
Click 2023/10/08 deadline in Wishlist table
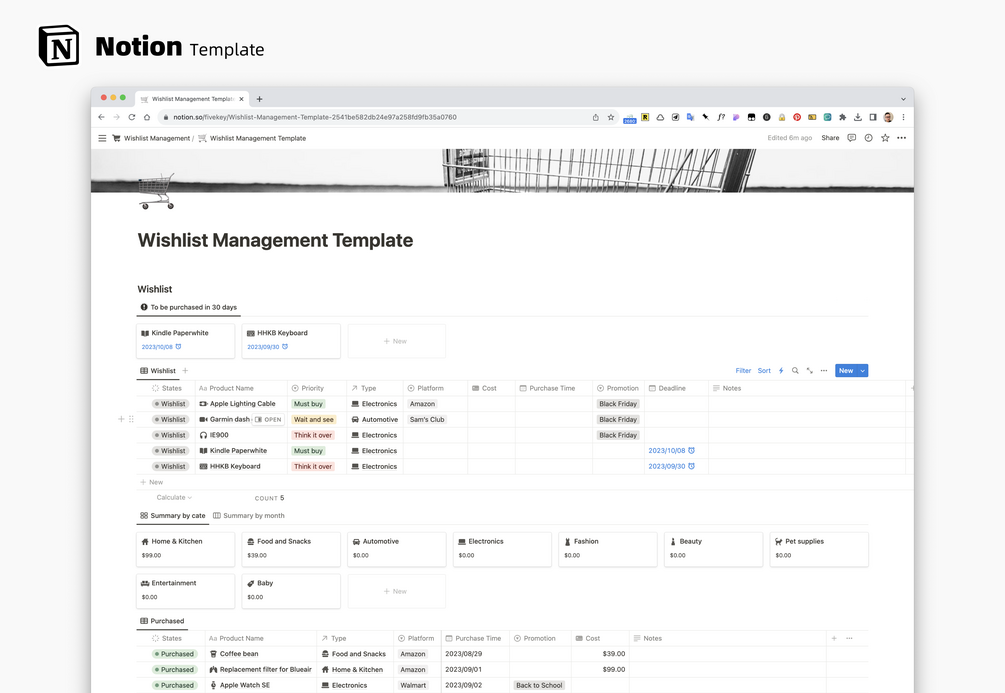coord(671,451)
